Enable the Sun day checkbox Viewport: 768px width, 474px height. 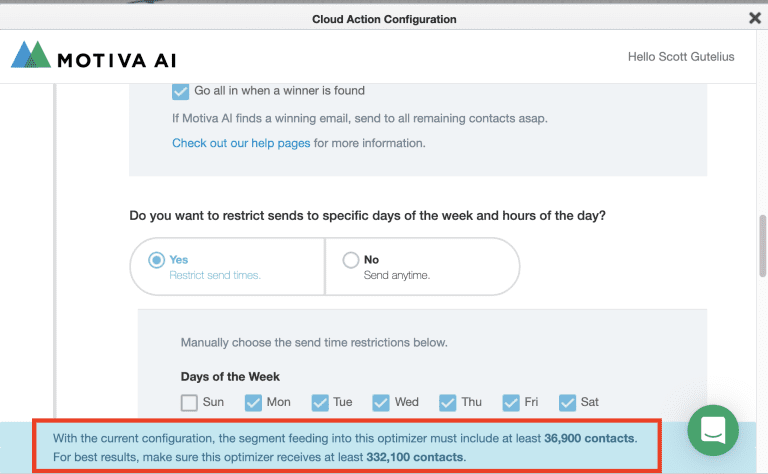[189, 402]
